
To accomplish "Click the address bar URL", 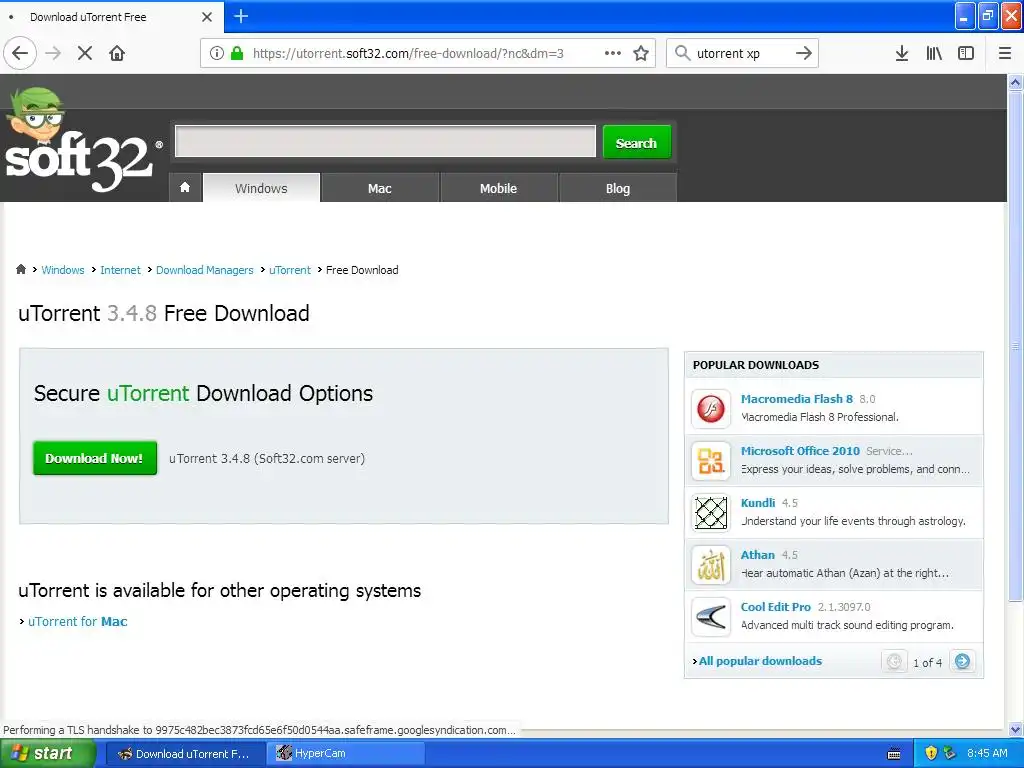I will click(408, 53).
